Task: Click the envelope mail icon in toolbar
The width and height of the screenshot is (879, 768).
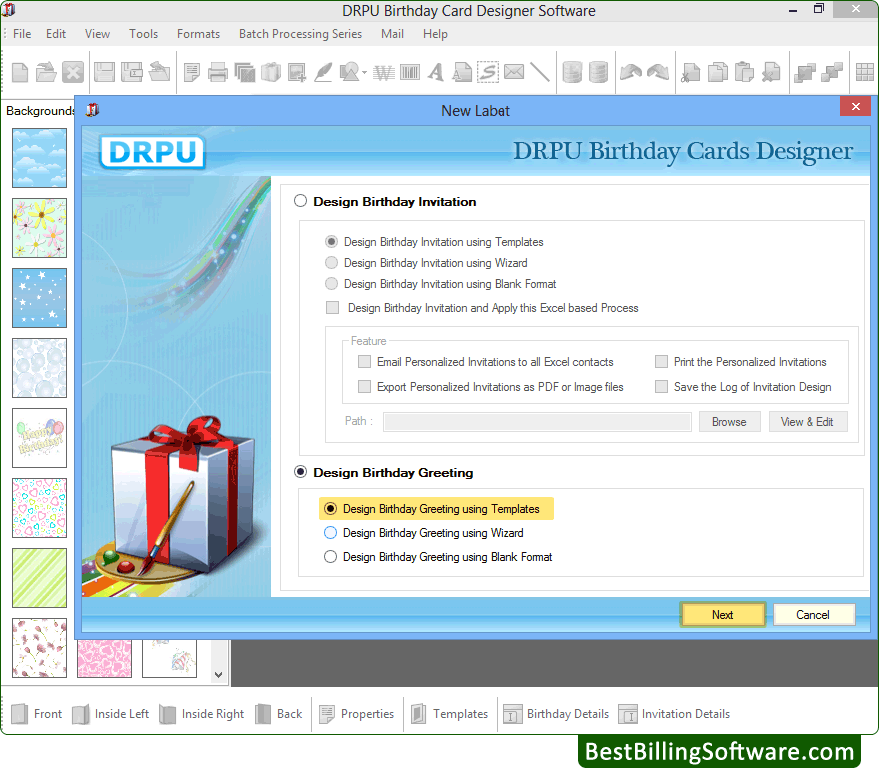Action: (514, 72)
